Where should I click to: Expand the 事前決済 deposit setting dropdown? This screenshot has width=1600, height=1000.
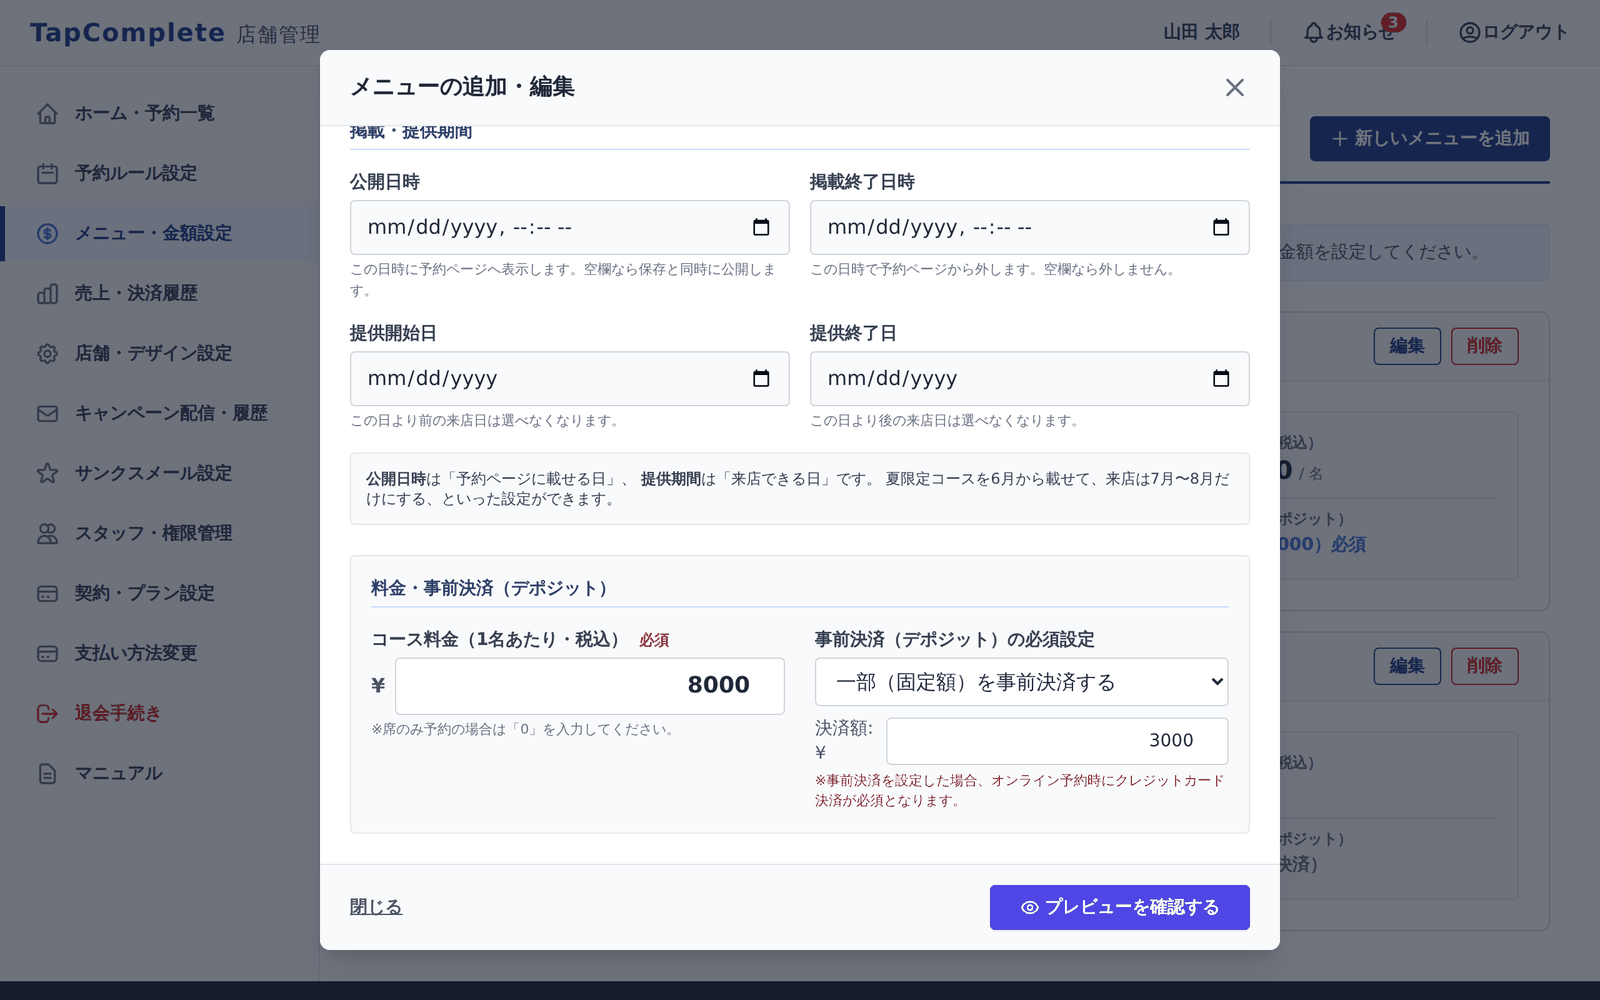1021,682
